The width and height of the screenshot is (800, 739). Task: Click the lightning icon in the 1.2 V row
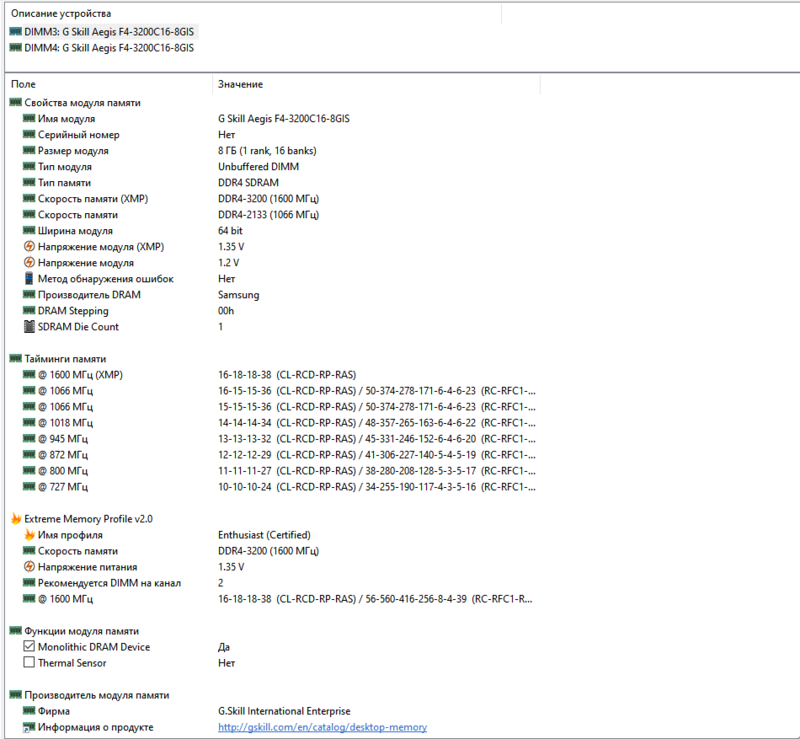[29, 263]
